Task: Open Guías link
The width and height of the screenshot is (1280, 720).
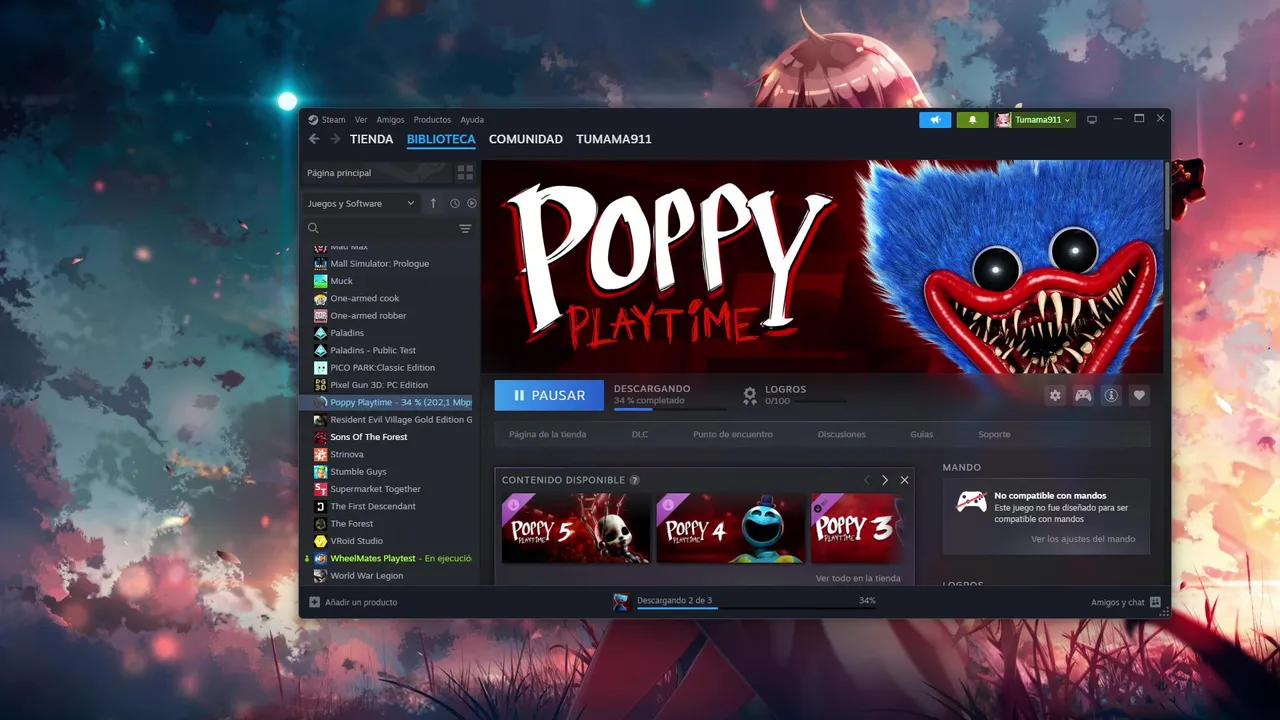Action: coord(922,435)
